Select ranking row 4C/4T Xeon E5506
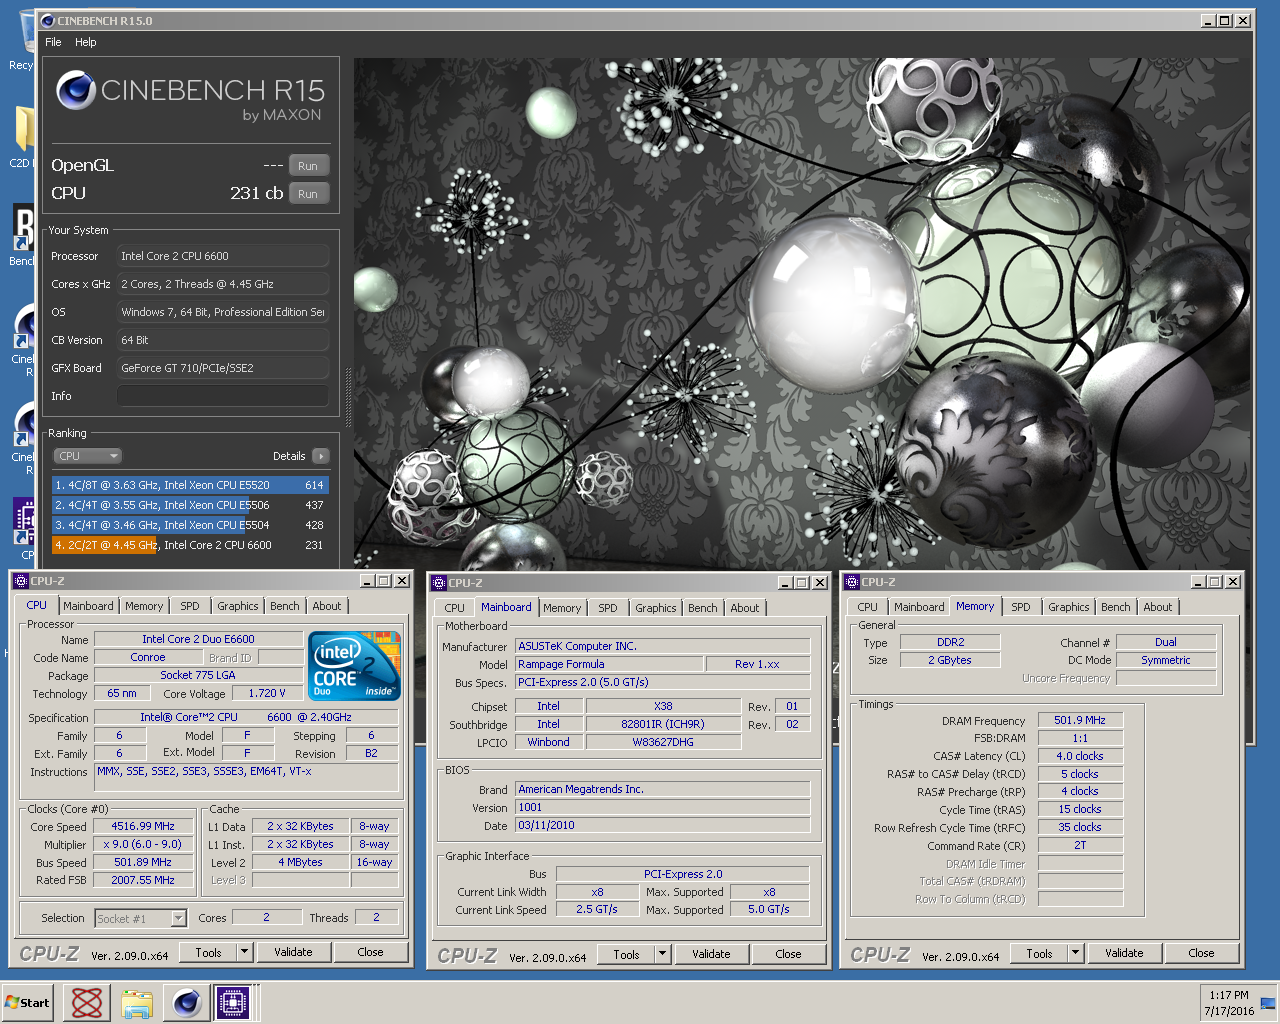Image resolution: width=1280 pixels, height=1024 pixels. [190, 505]
